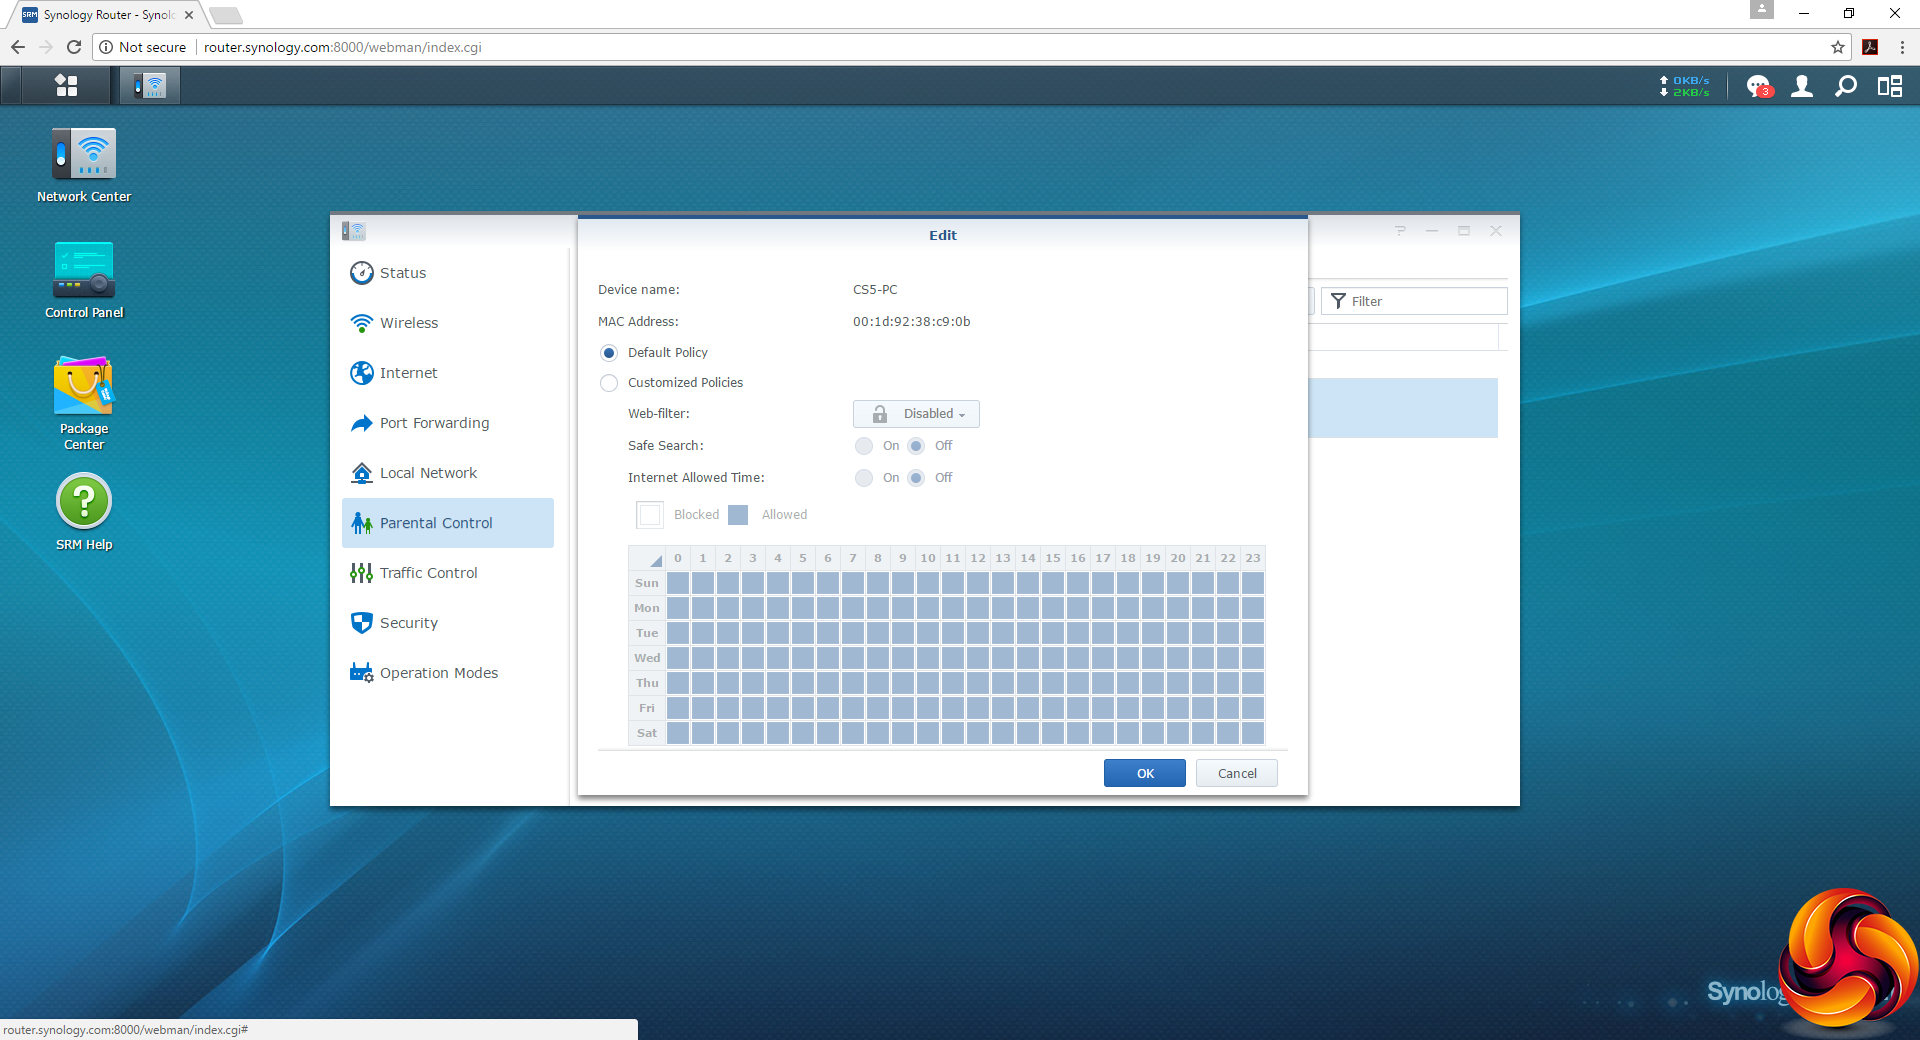
Task: Open notifications chat bubble icon
Action: (1758, 87)
